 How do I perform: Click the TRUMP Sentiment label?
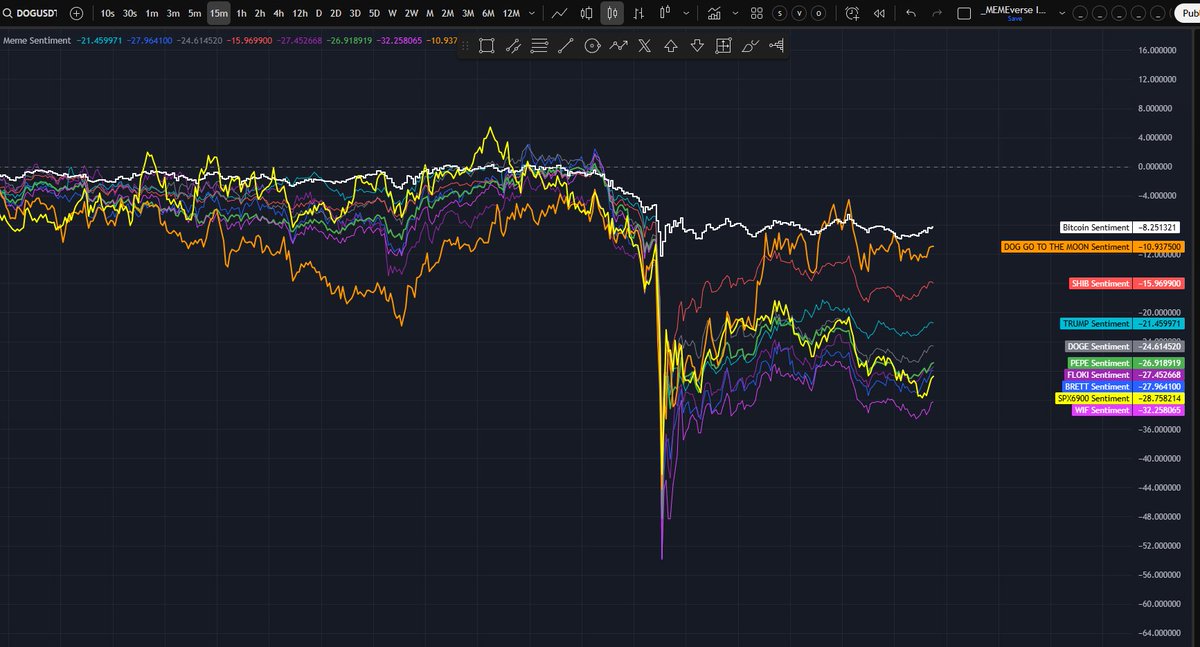tap(1095, 324)
